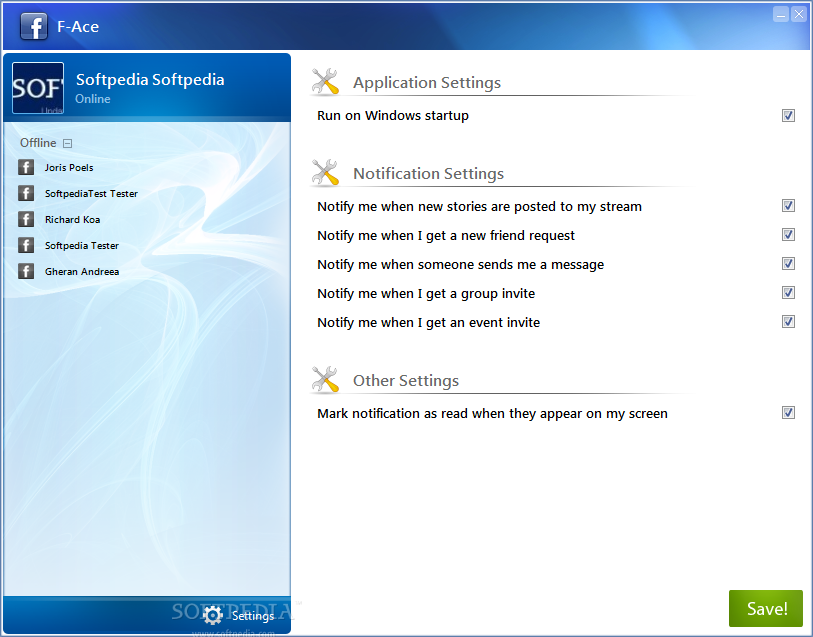Click the Mark notification as read label
The height and width of the screenshot is (637, 813).
[x=493, y=414]
